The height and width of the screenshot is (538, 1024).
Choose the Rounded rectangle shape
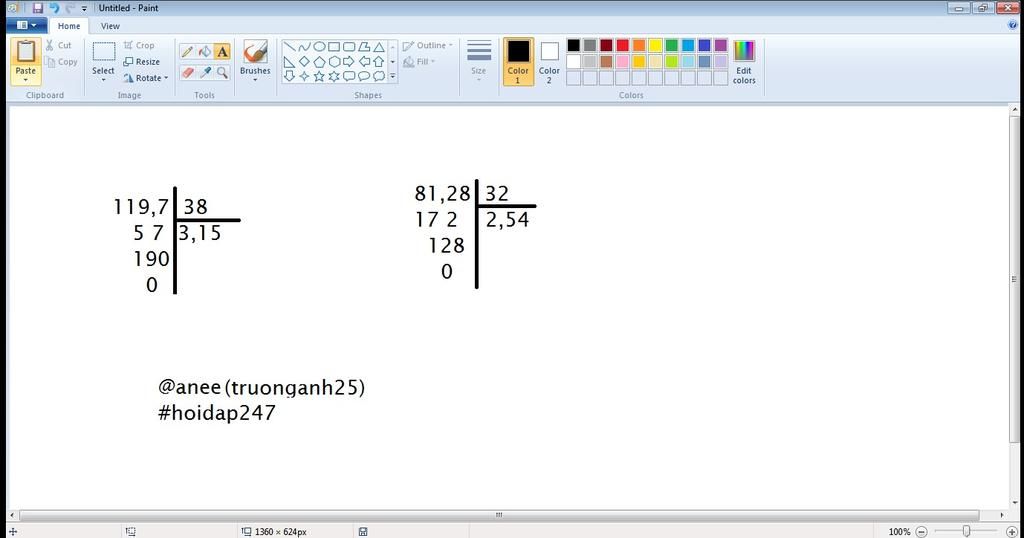coord(349,47)
